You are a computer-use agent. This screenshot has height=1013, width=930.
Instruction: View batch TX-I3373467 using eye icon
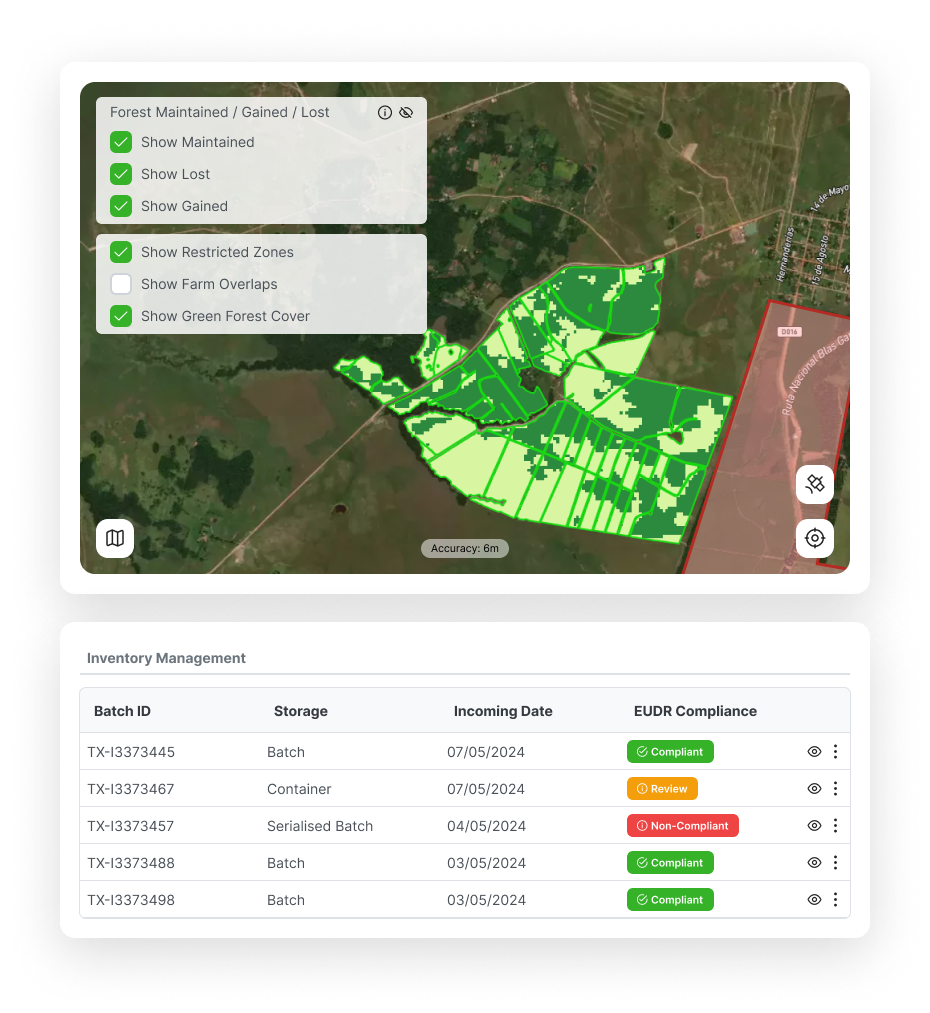point(814,789)
